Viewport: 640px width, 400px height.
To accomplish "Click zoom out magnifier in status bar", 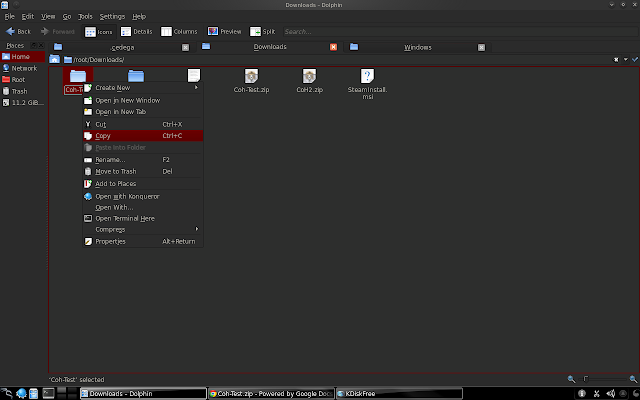I will (571, 379).
